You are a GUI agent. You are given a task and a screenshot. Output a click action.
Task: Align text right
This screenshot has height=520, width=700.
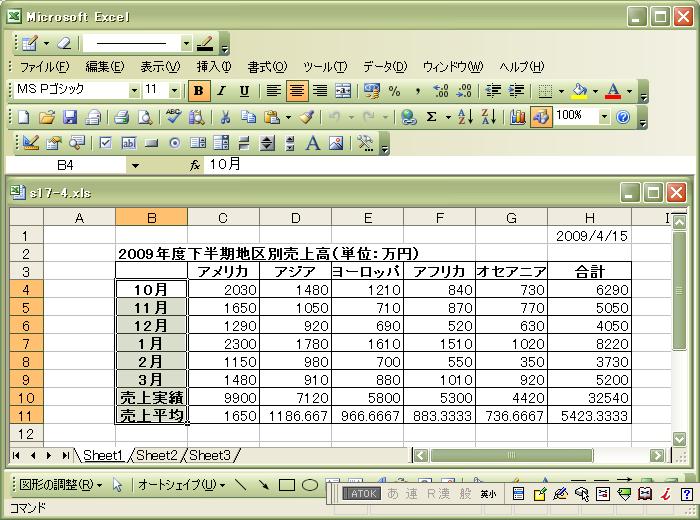[x=320, y=91]
